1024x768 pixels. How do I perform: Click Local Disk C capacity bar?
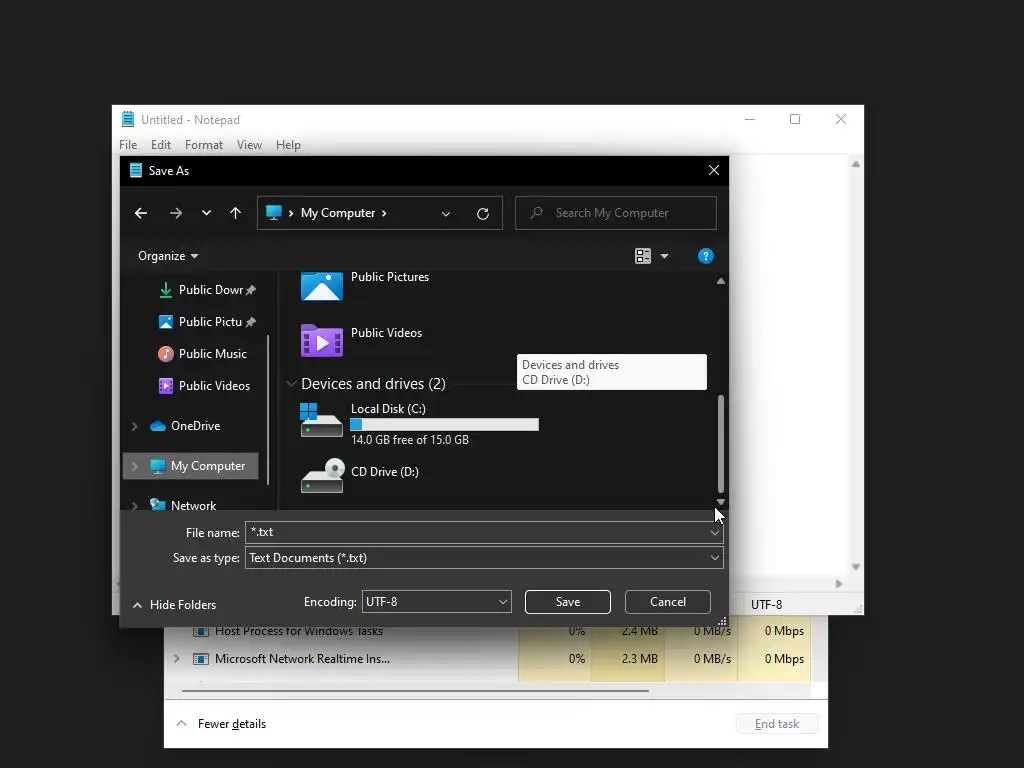(445, 424)
